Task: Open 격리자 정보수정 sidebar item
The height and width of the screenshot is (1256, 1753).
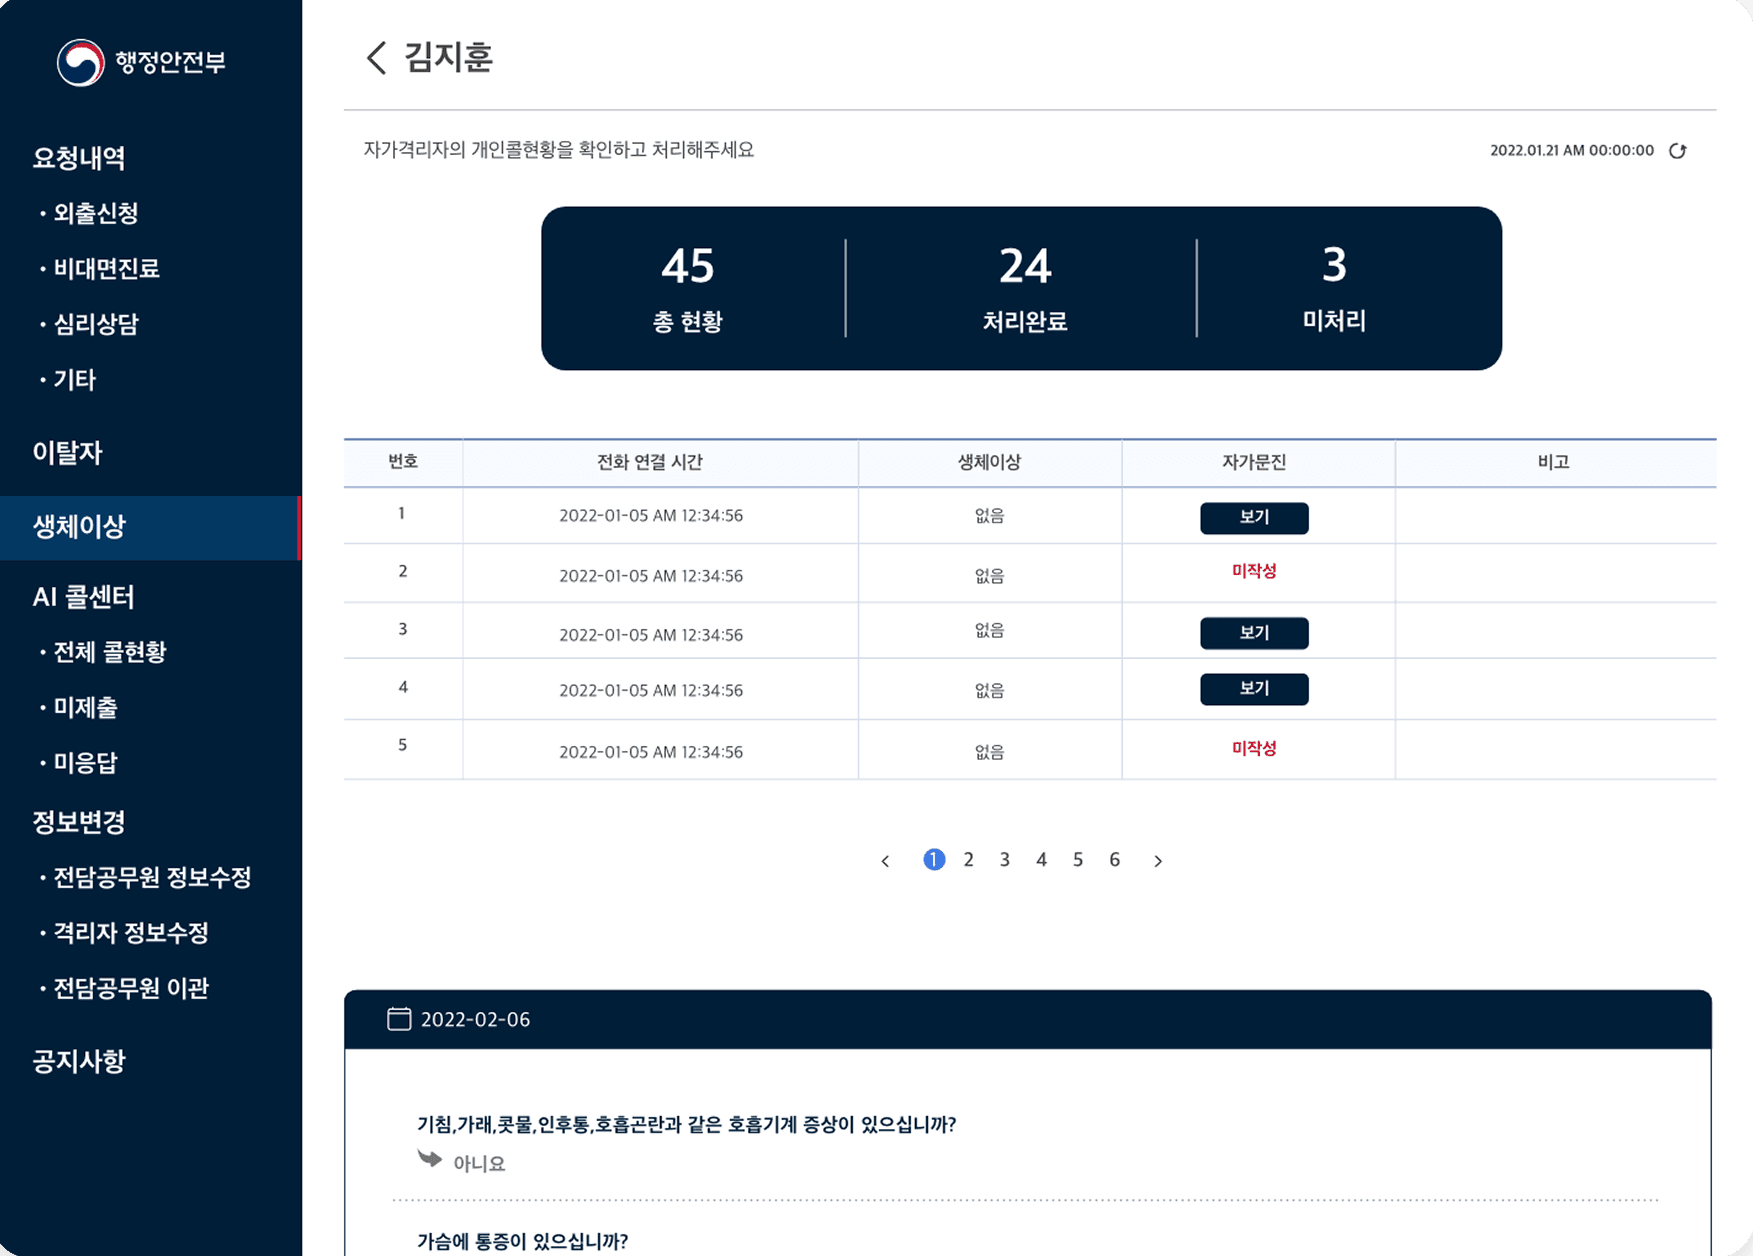Action: [130, 933]
